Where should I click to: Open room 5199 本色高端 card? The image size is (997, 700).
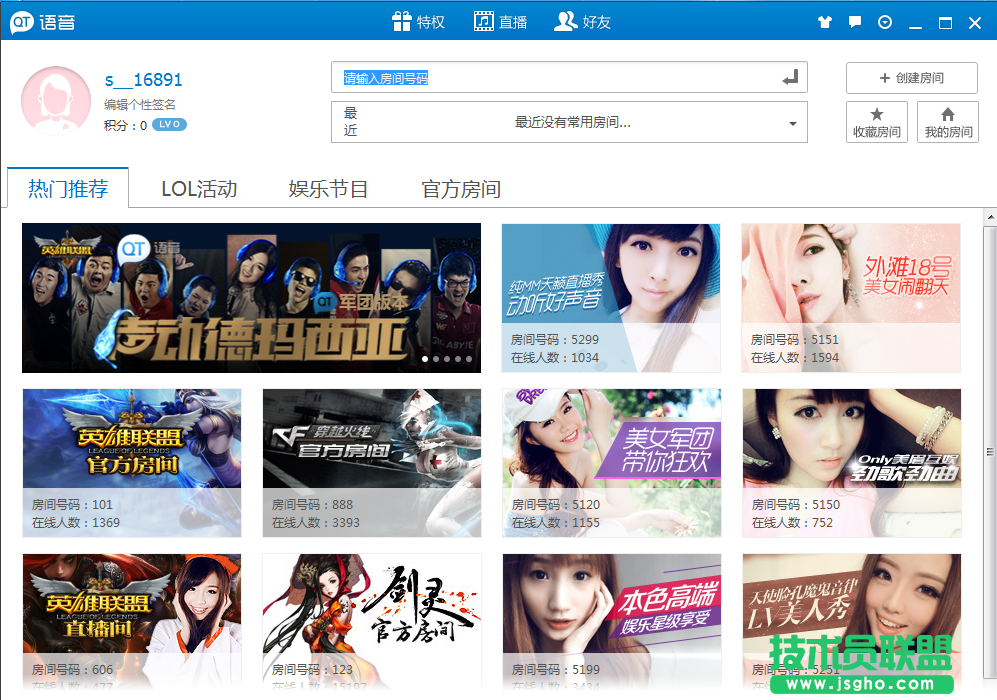(x=612, y=622)
